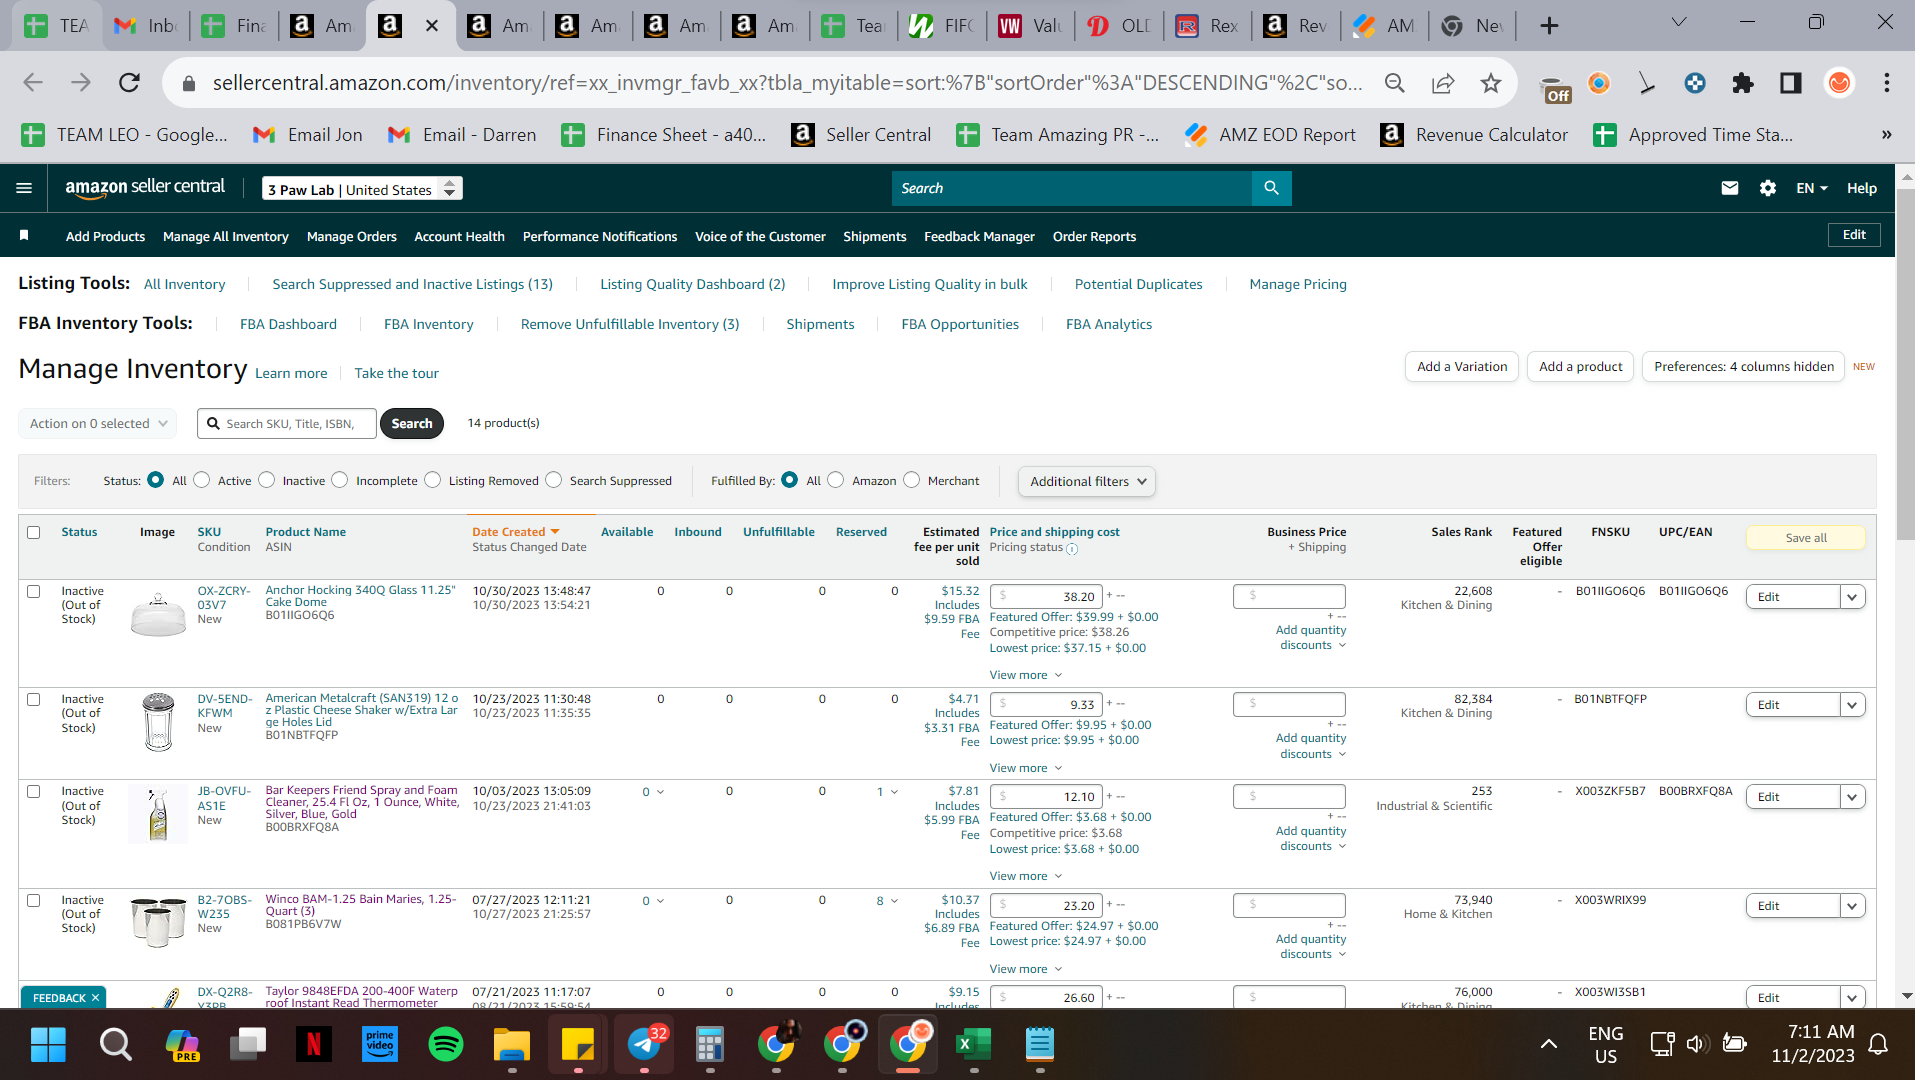Click the Anchor Hocking Cake Dome thumbnail
The height and width of the screenshot is (1080, 1915).
tap(158, 613)
